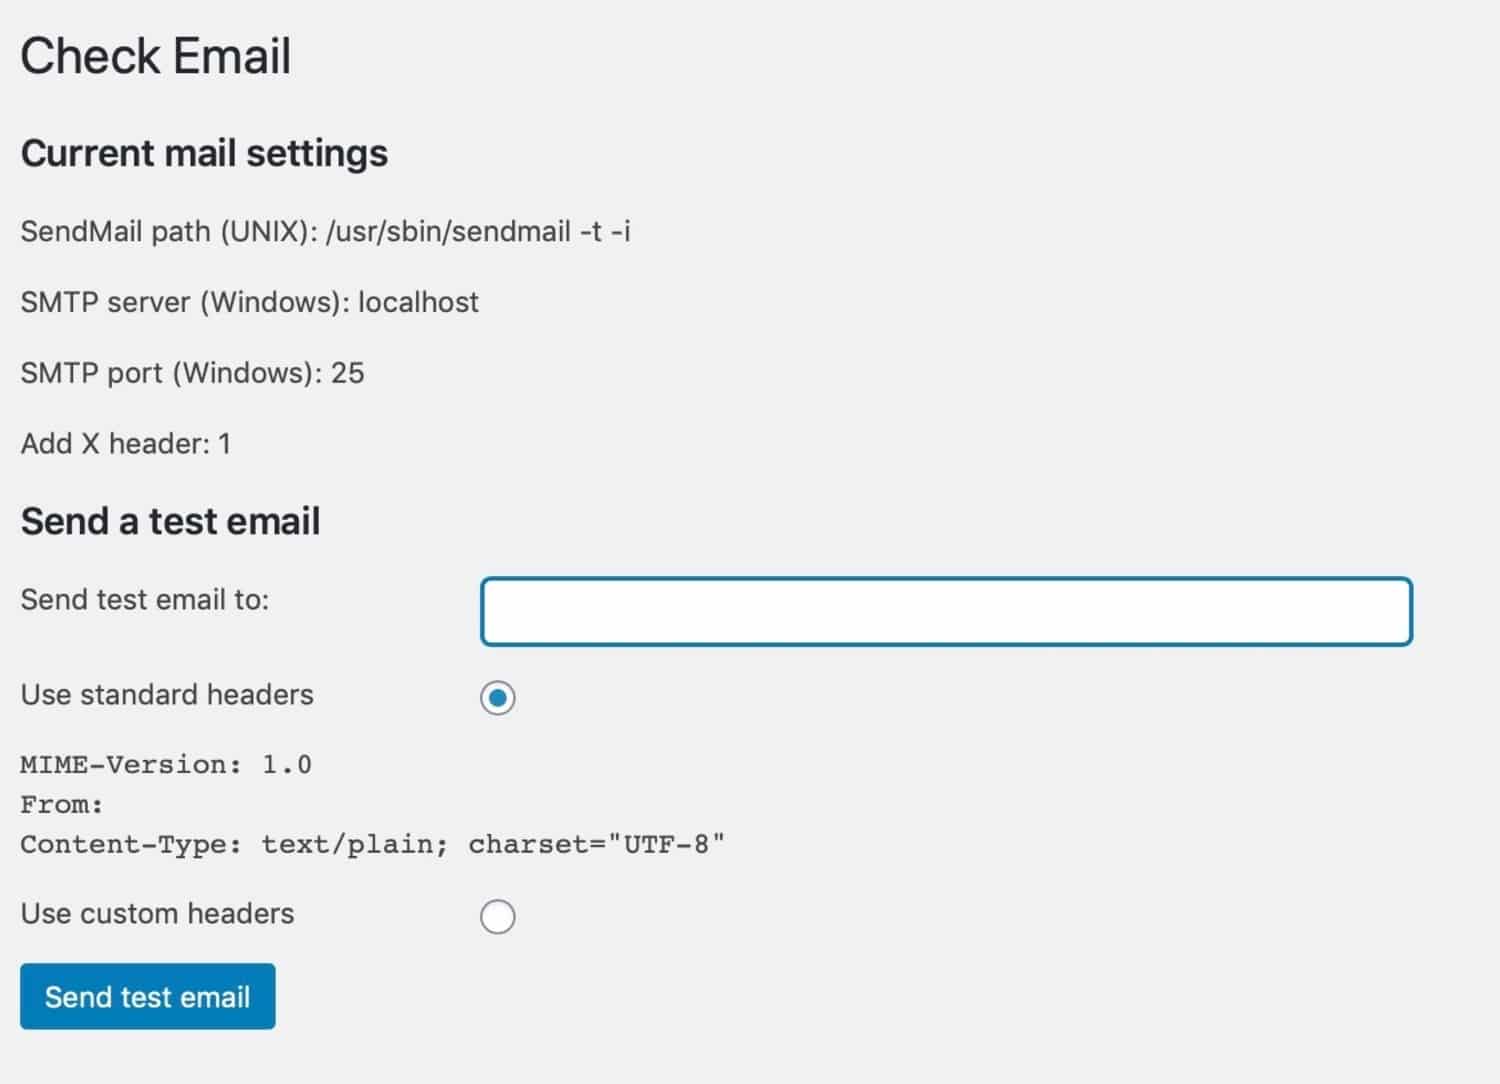The height and width of the screenshot is (1084, 1500).
Task: Select the SendMail path UNIX line
Action: (x=328, y=231)
